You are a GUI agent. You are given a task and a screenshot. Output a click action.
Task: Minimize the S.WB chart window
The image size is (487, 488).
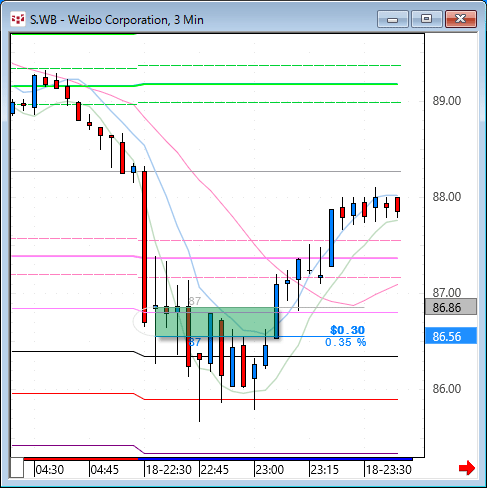(393, 19)
